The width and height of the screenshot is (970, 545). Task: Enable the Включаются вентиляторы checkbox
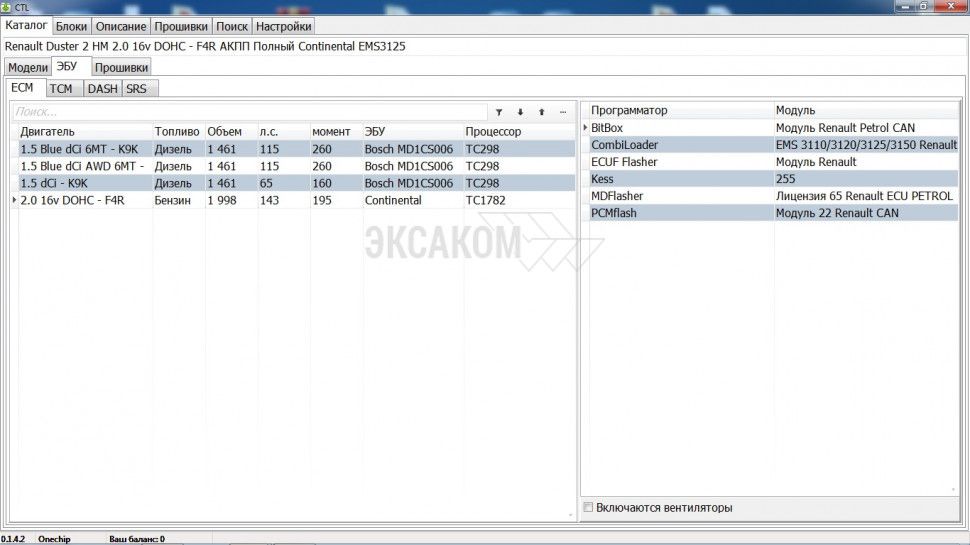click(x=588, y=508)
